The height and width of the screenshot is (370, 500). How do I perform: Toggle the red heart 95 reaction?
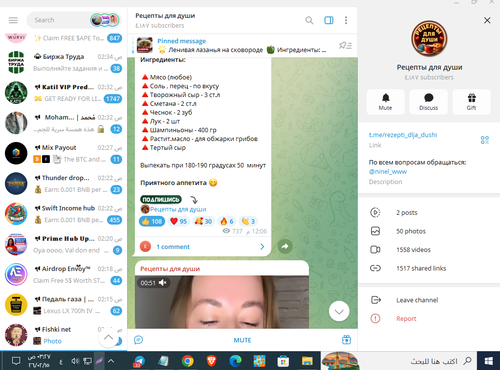click(179, 221)
